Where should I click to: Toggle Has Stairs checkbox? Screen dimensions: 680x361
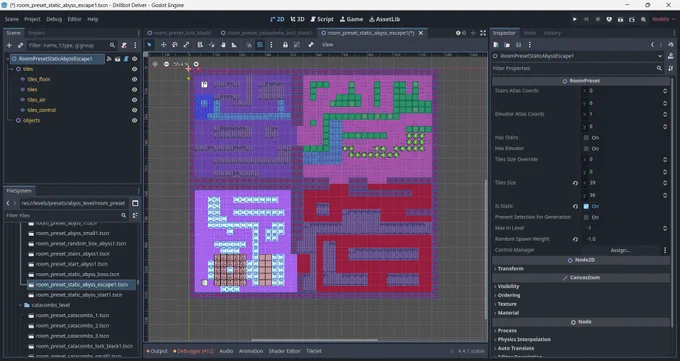[586, 138]
